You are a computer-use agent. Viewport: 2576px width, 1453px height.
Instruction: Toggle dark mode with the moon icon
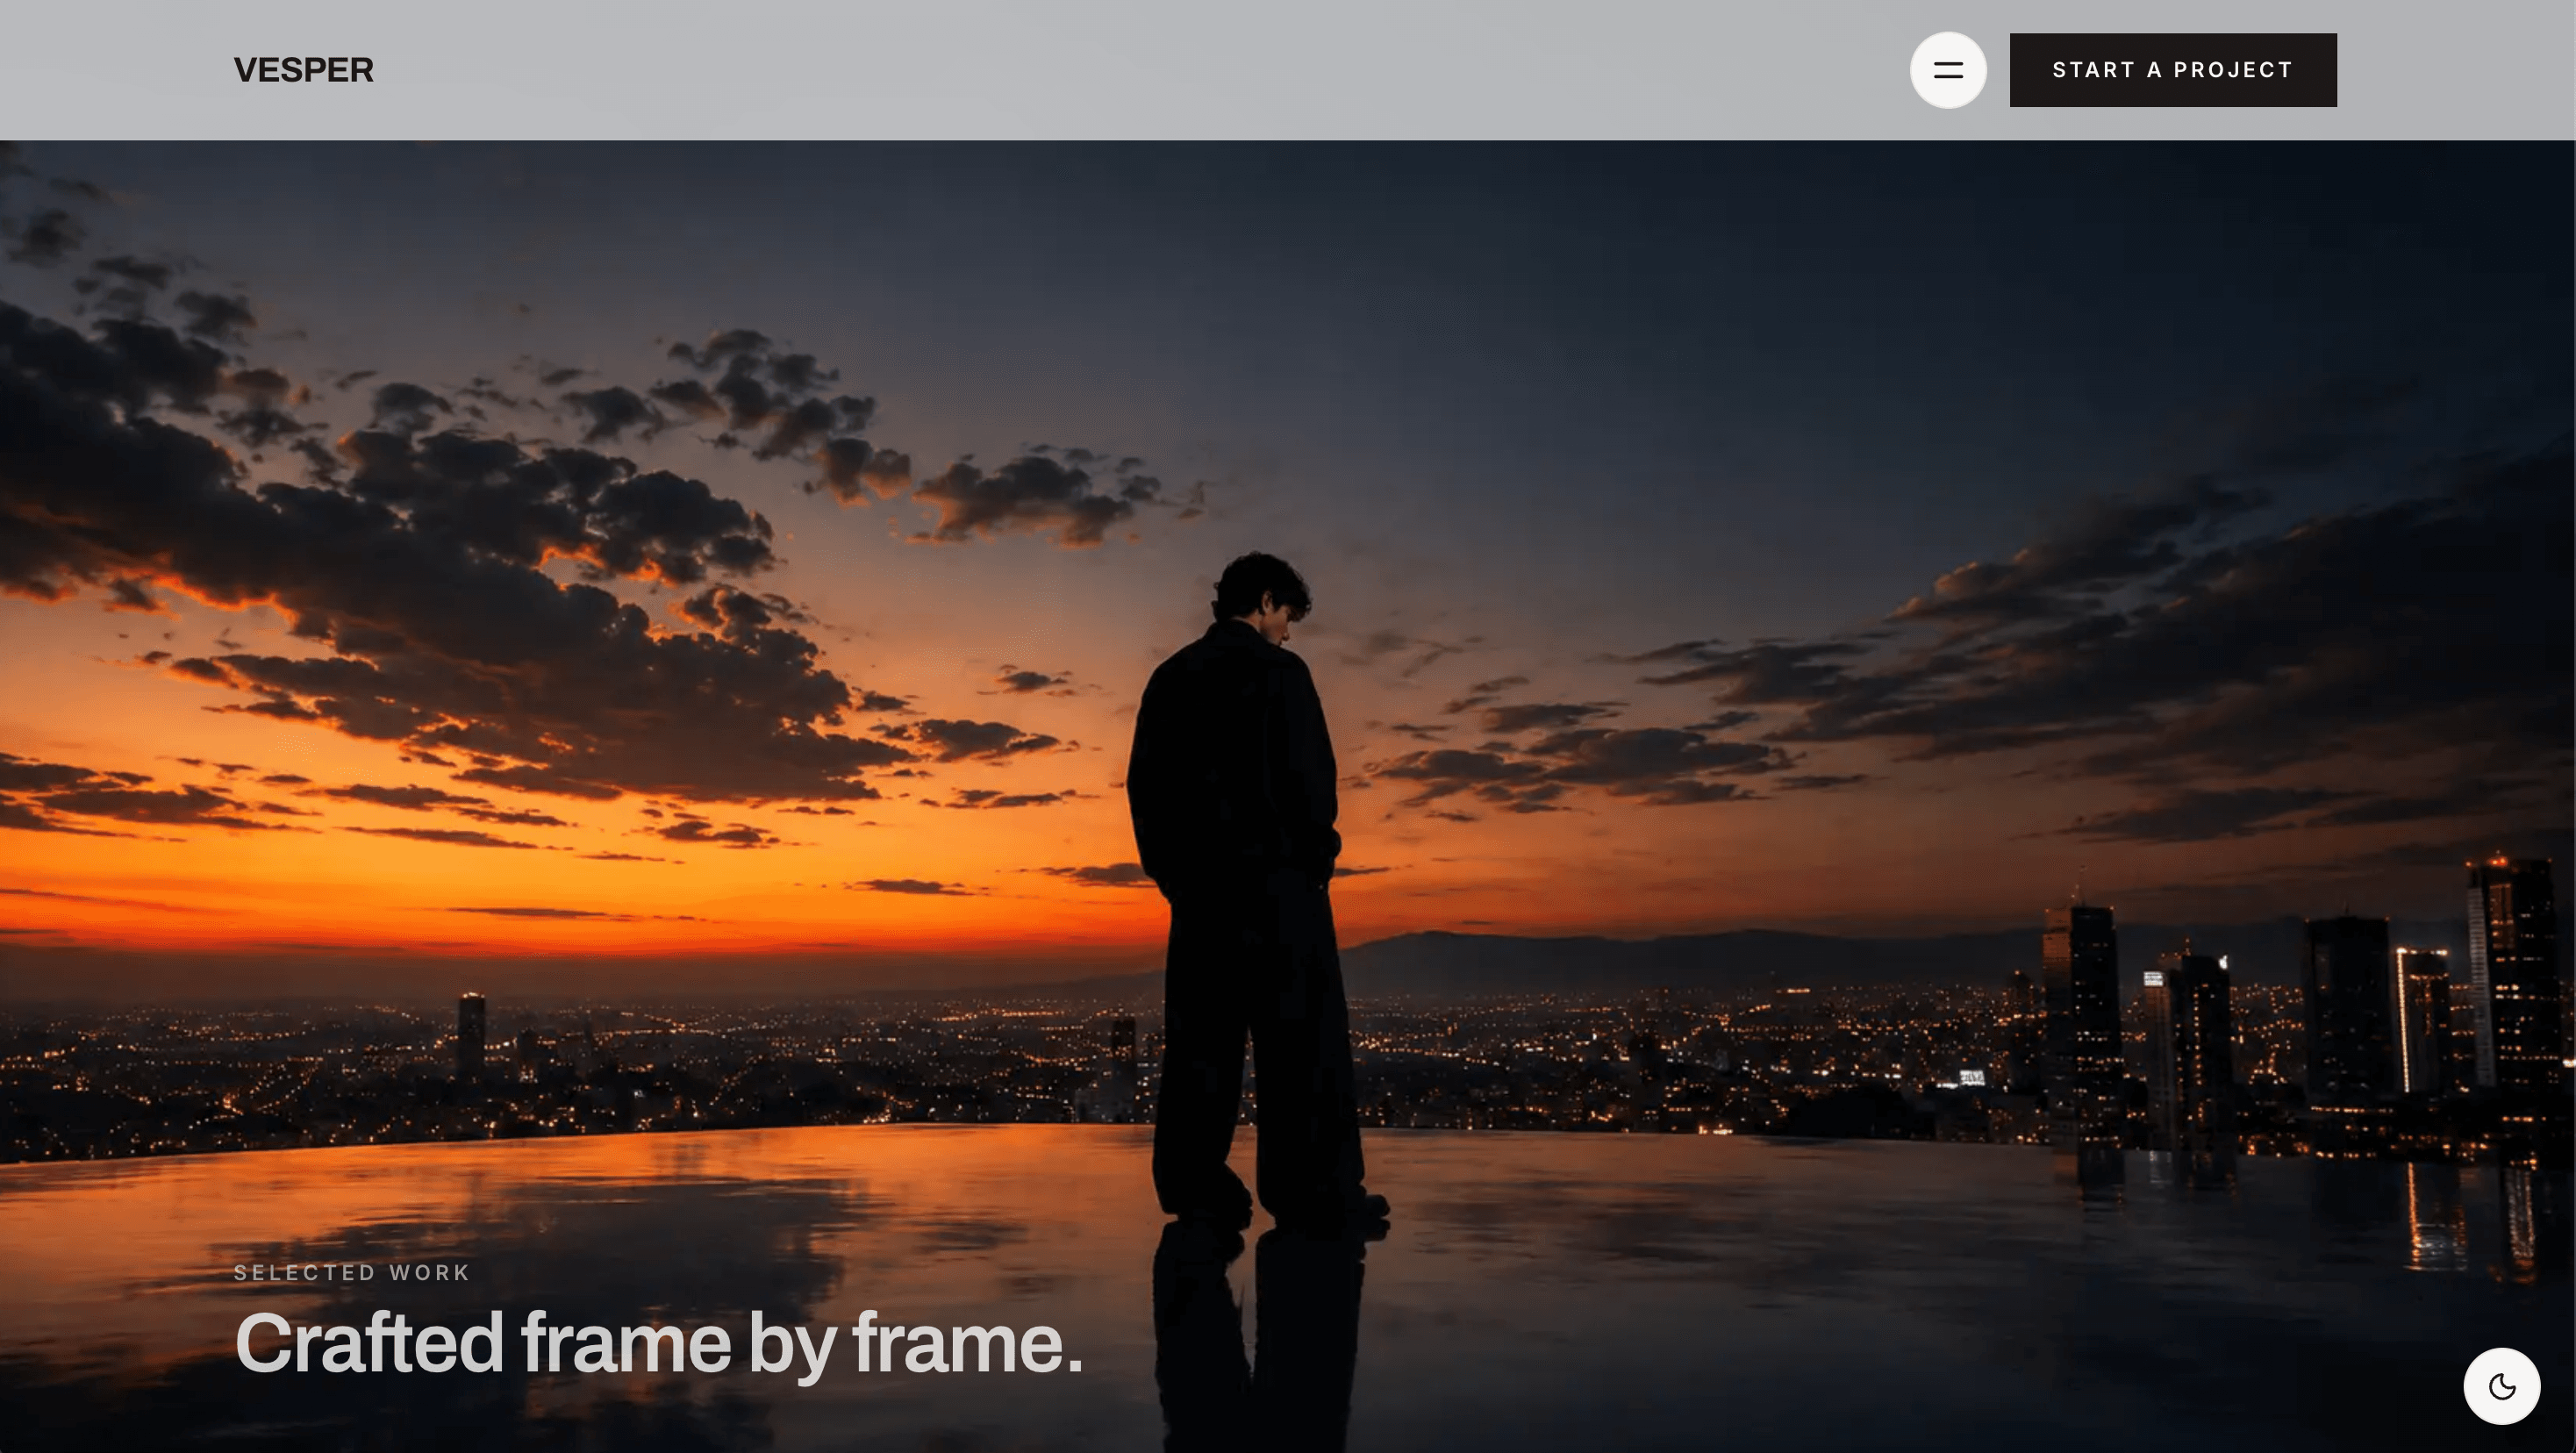click(x=2502, y=1386)
